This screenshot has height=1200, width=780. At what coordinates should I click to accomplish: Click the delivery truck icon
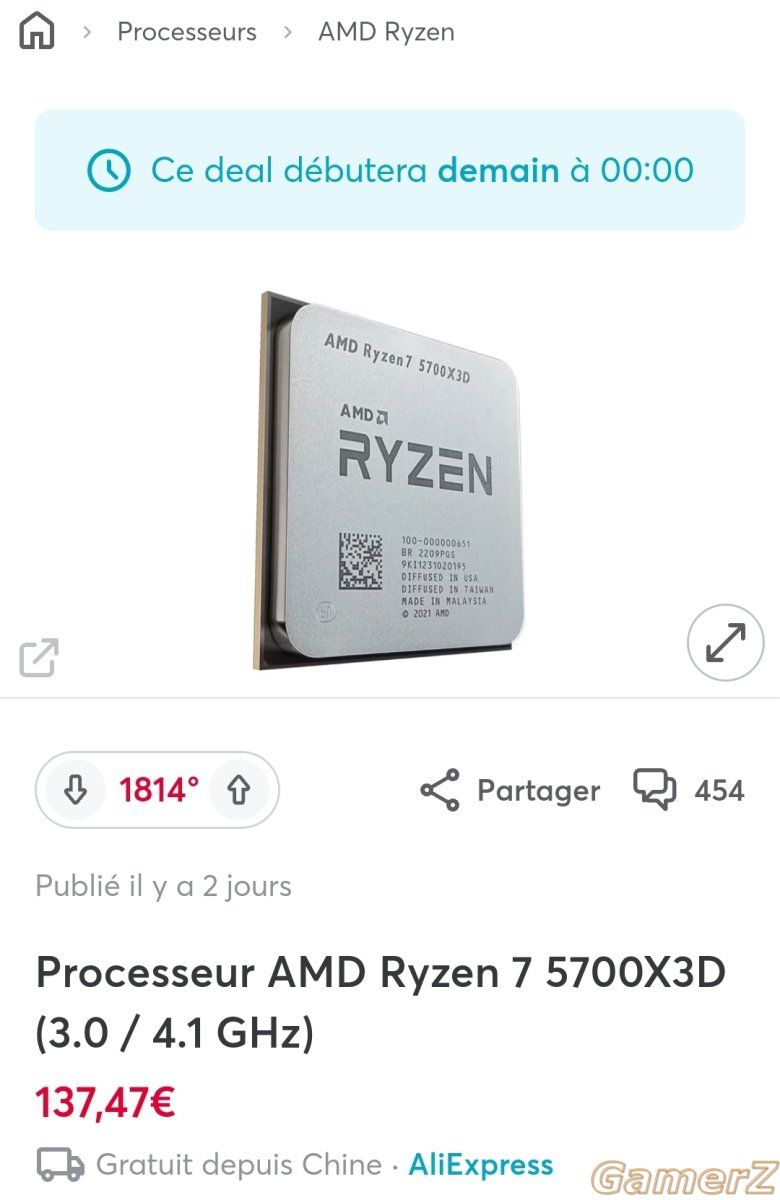coord(60,1165)
